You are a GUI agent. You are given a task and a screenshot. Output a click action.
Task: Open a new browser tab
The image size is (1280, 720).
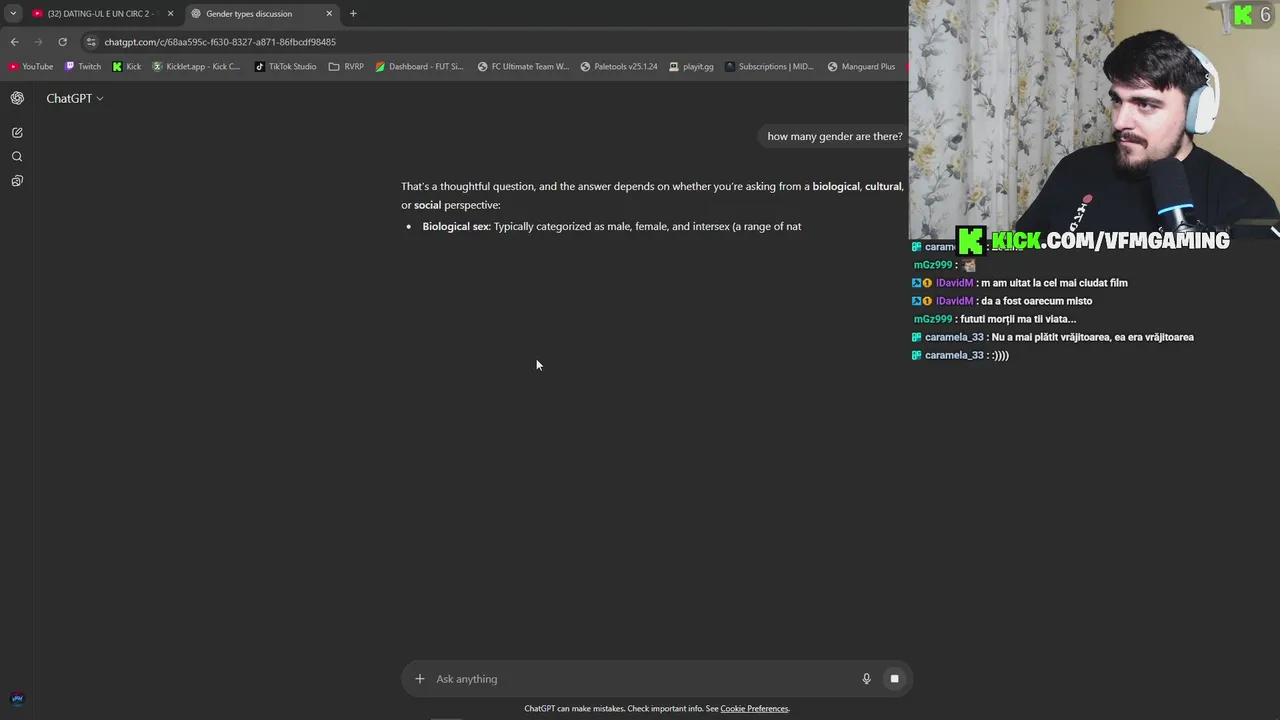tap(353, 14)
